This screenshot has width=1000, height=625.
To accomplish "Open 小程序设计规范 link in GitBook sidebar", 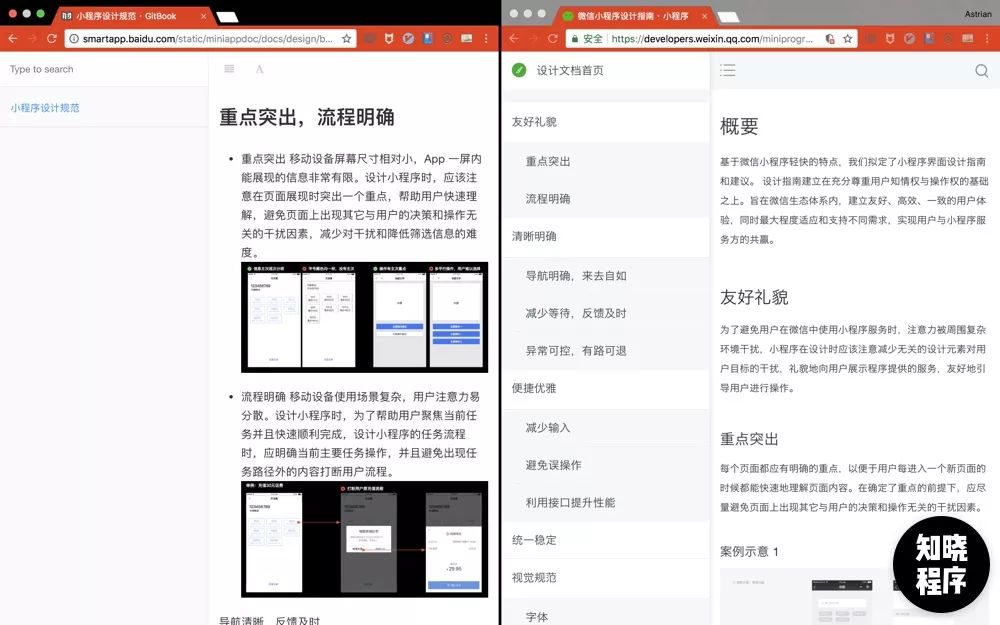I will click(45, 107).
